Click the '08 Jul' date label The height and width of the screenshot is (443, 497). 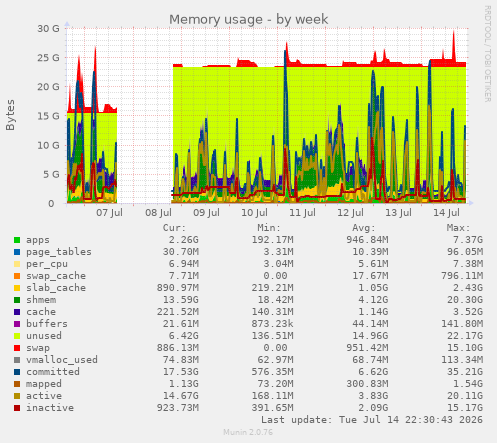[158, 213]
